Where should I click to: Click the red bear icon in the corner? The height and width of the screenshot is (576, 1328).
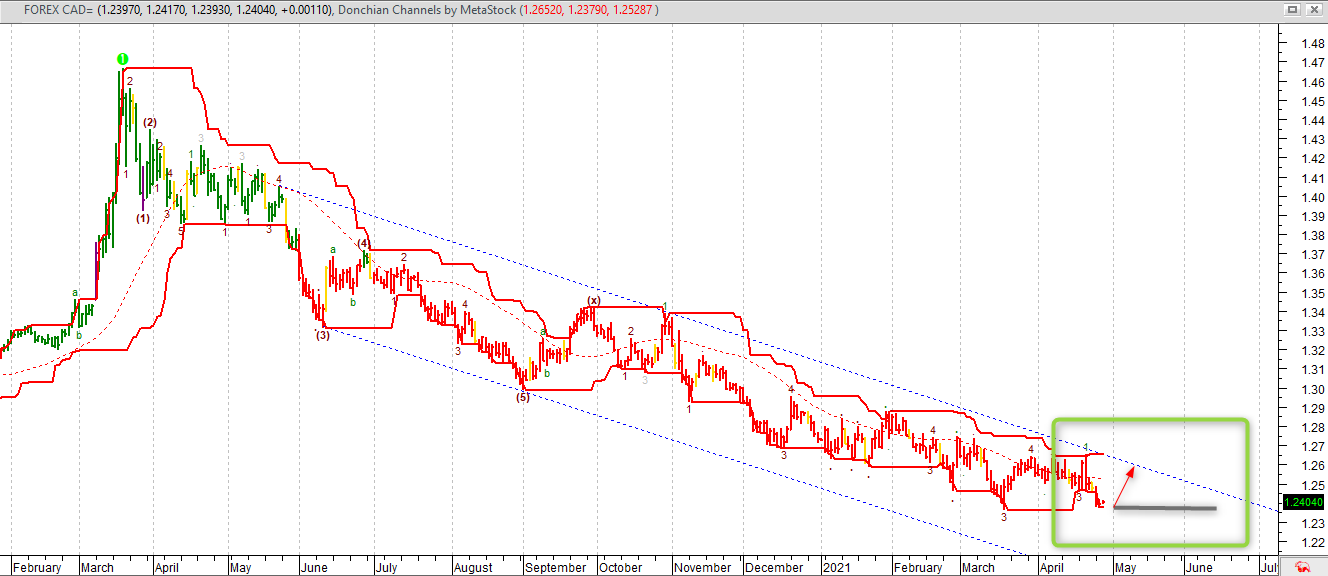[x=1304, y=567]
